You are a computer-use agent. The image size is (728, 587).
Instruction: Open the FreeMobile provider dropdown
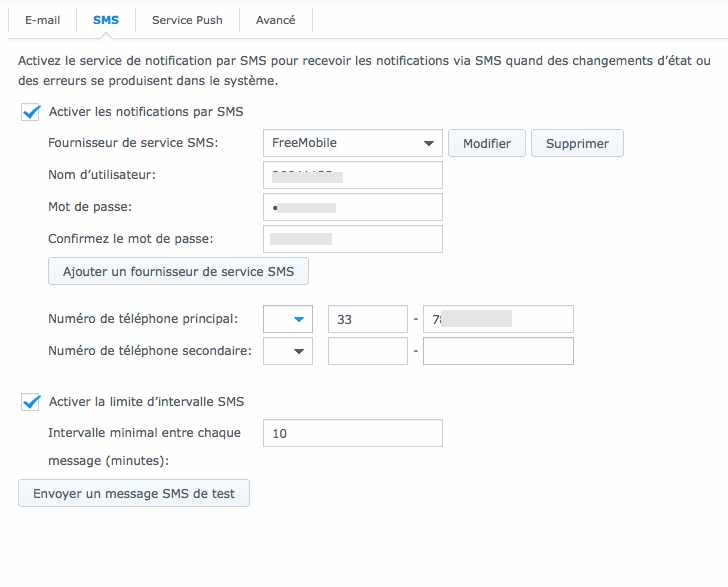(x=353, y=143)
